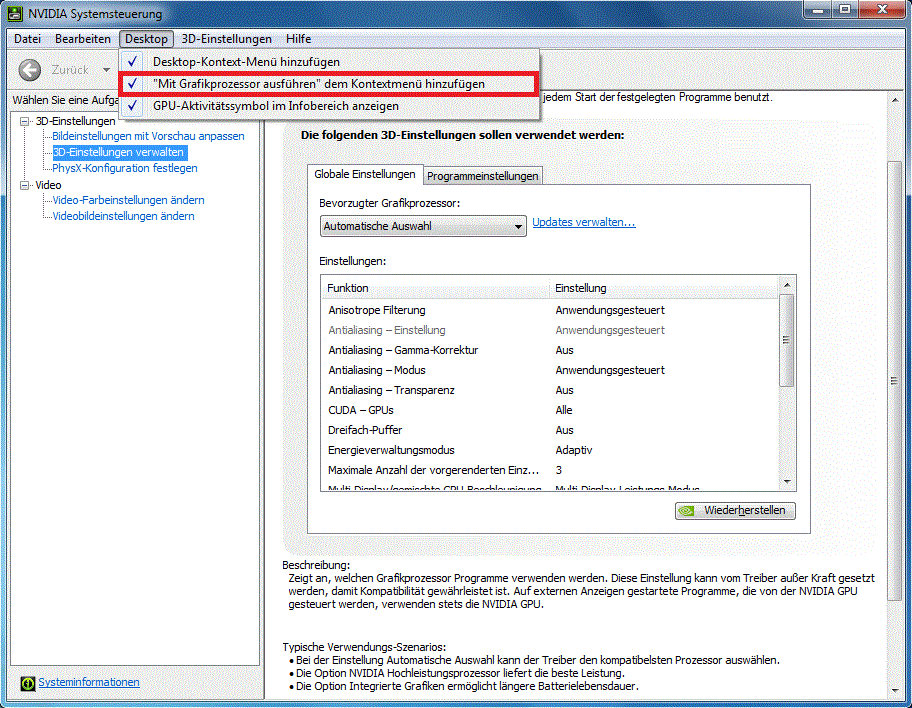The image size is (912, 708).
Task: Toggle Desktop-Kontext-Menü hinzufügen option
Action: click(329, 62)
